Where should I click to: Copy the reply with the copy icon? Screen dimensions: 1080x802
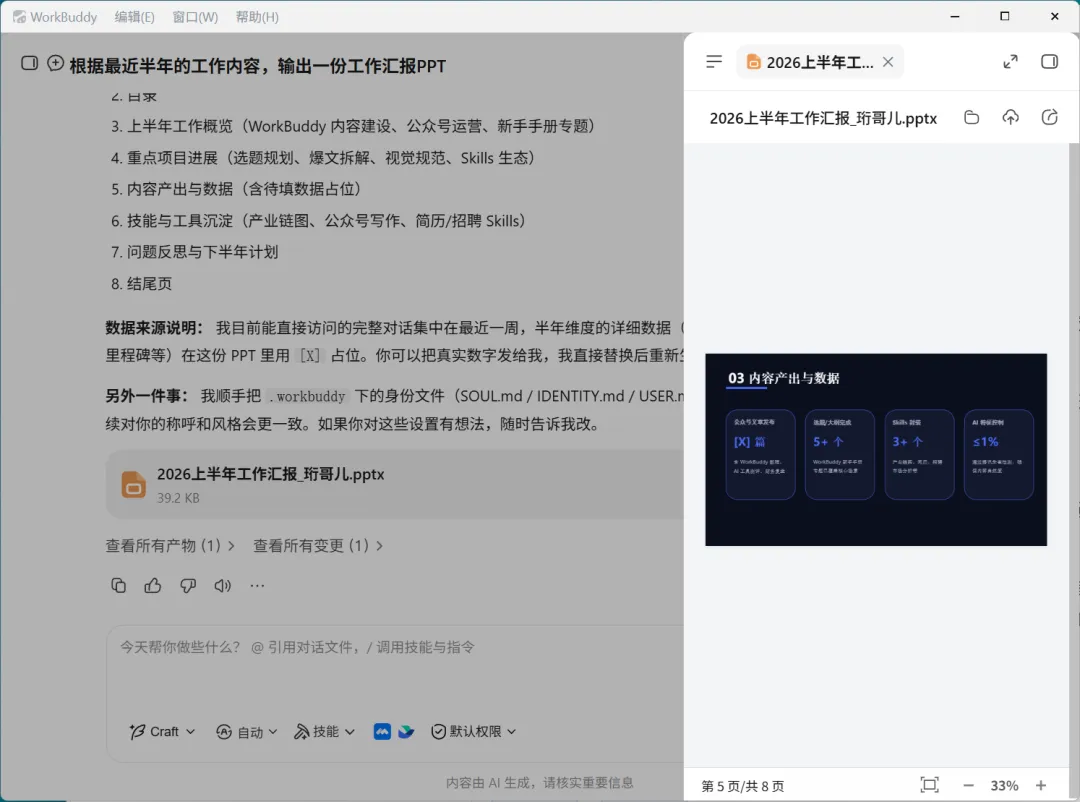tap(118, 586)
